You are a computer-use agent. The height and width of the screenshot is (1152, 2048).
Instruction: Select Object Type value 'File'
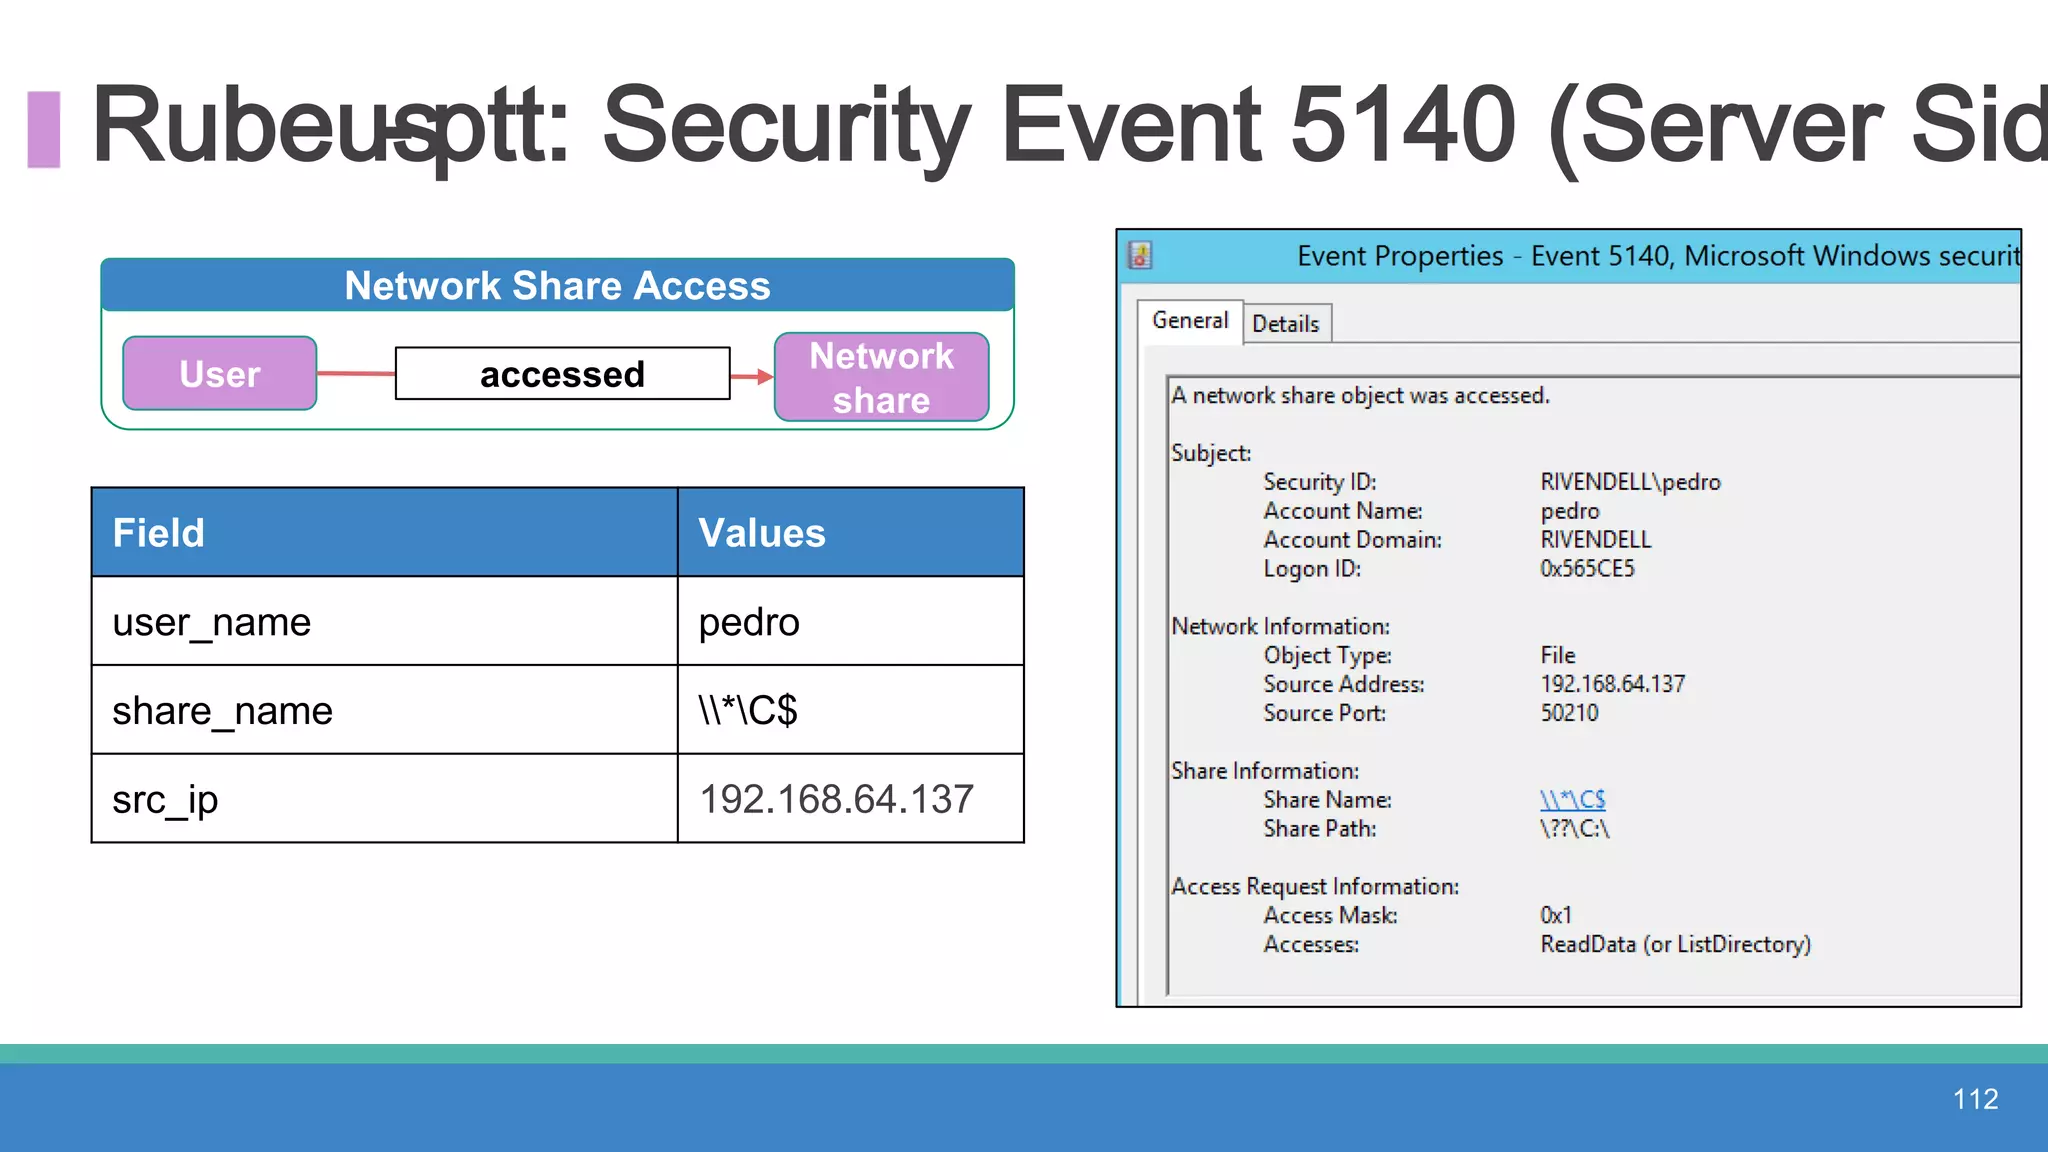(1558, 656)
